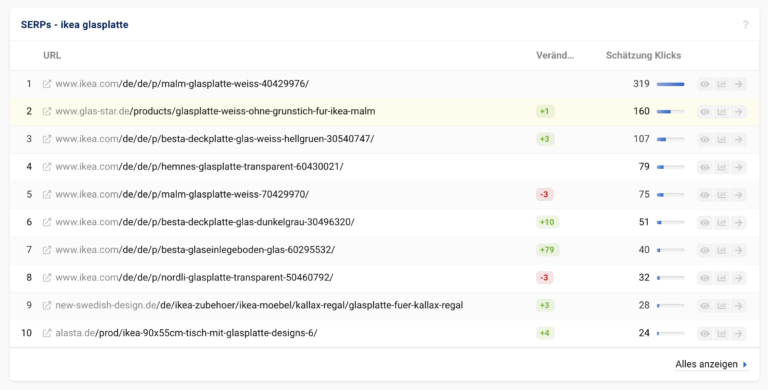Open chart icon for malm-glasplatte-weiss-40429976 row

[x=721, y=84]
